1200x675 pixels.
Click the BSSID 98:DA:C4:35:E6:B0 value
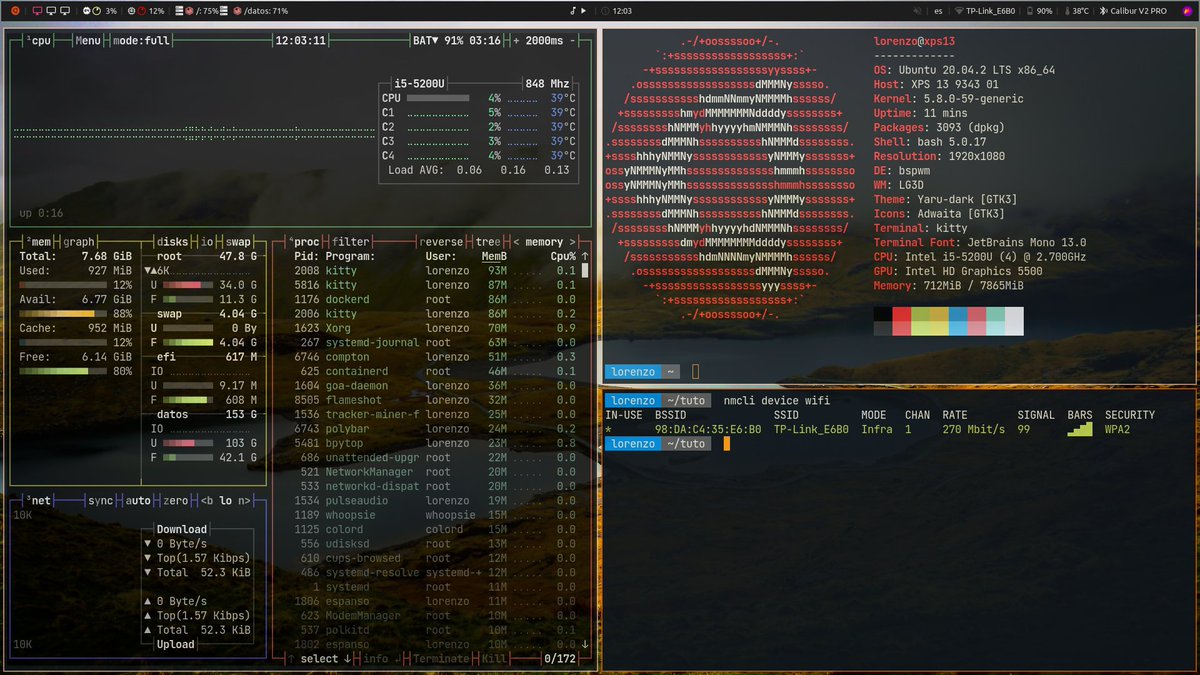pos(708,429)
